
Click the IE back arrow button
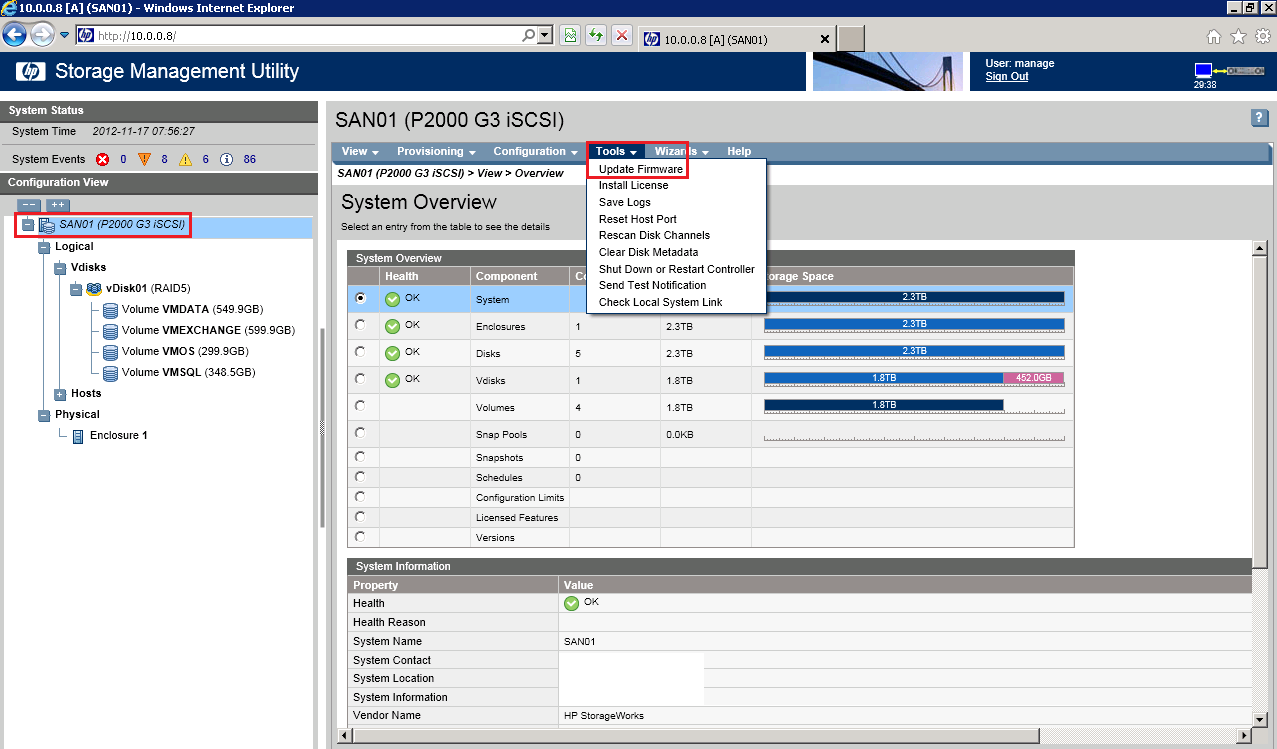[15, 36]
